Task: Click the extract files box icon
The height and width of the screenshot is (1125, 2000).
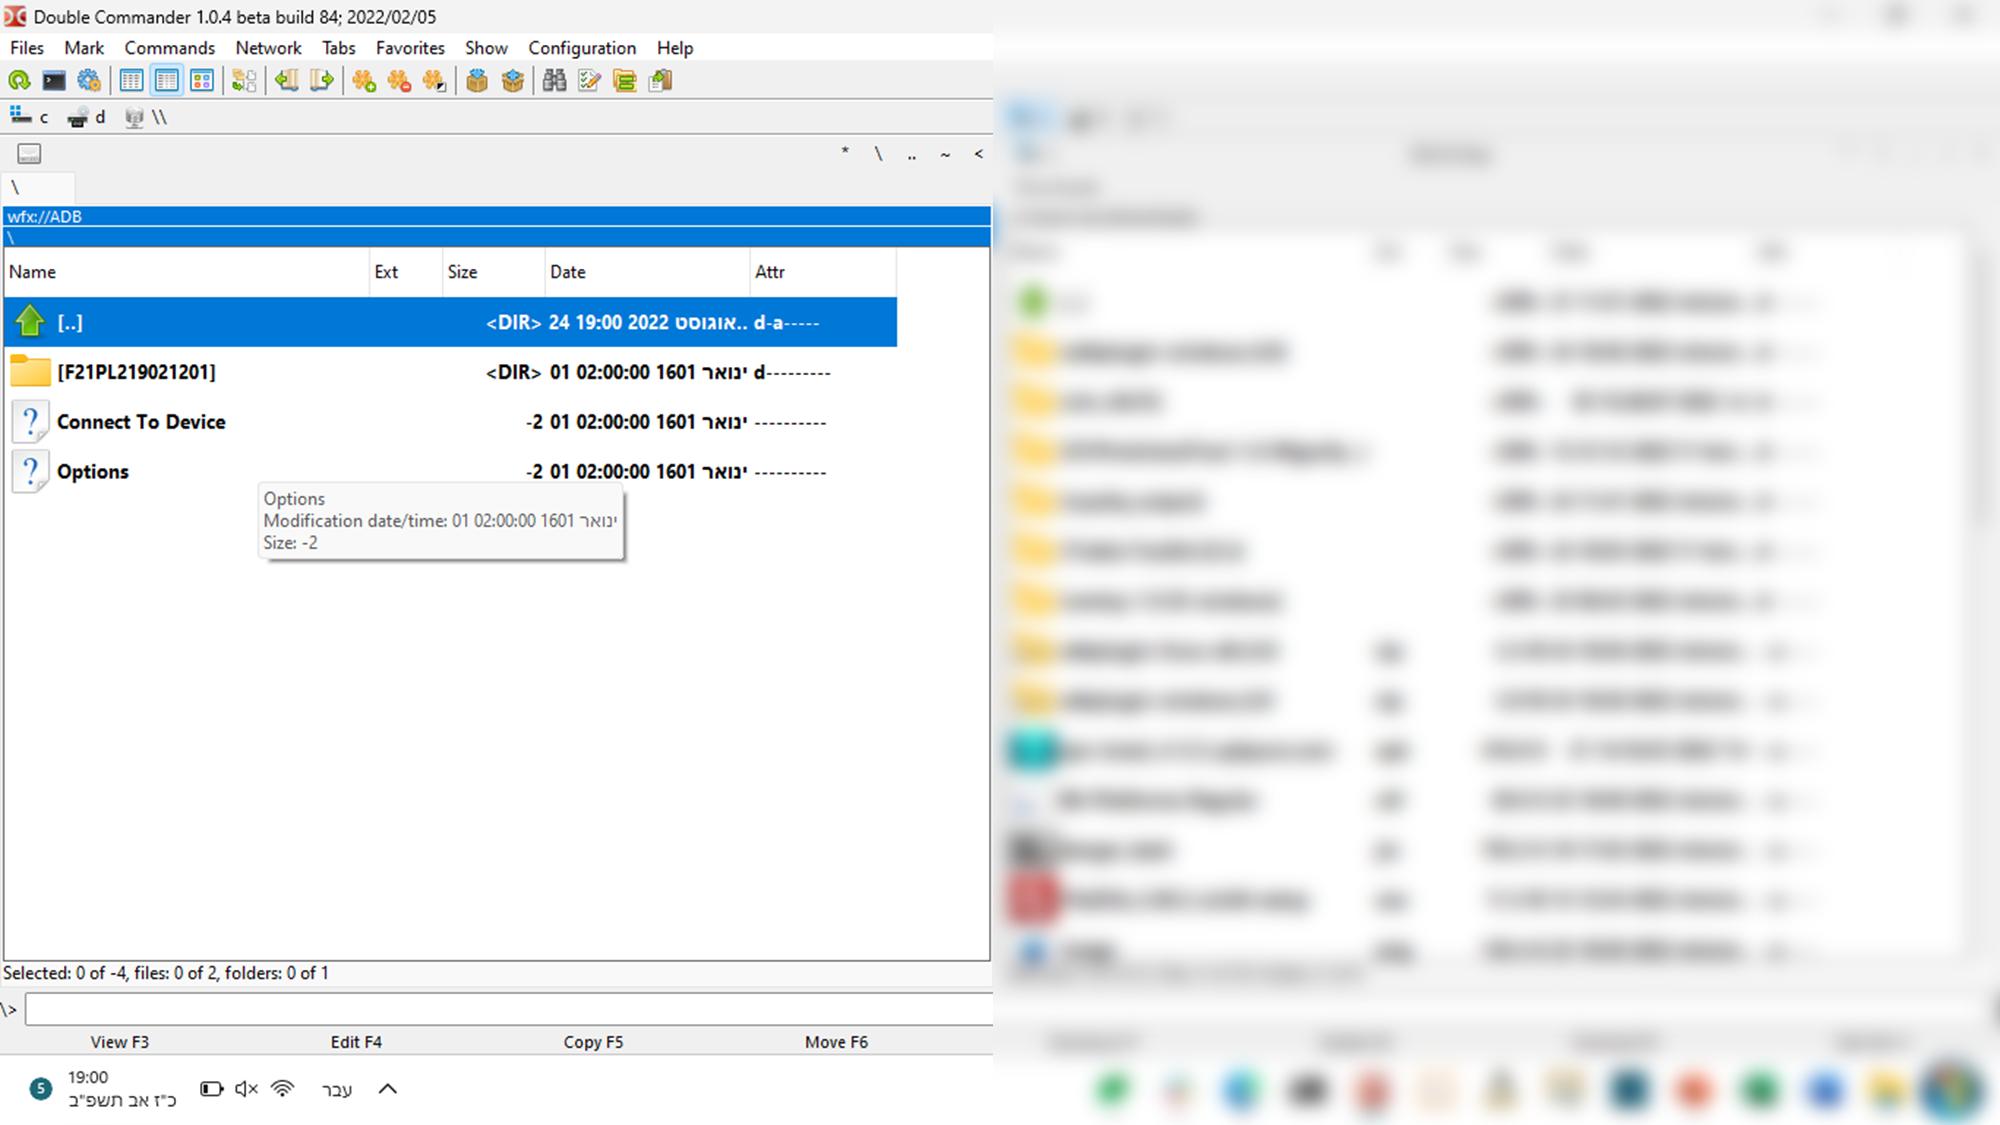Action: pyautogui.click(x=513, y=81)
